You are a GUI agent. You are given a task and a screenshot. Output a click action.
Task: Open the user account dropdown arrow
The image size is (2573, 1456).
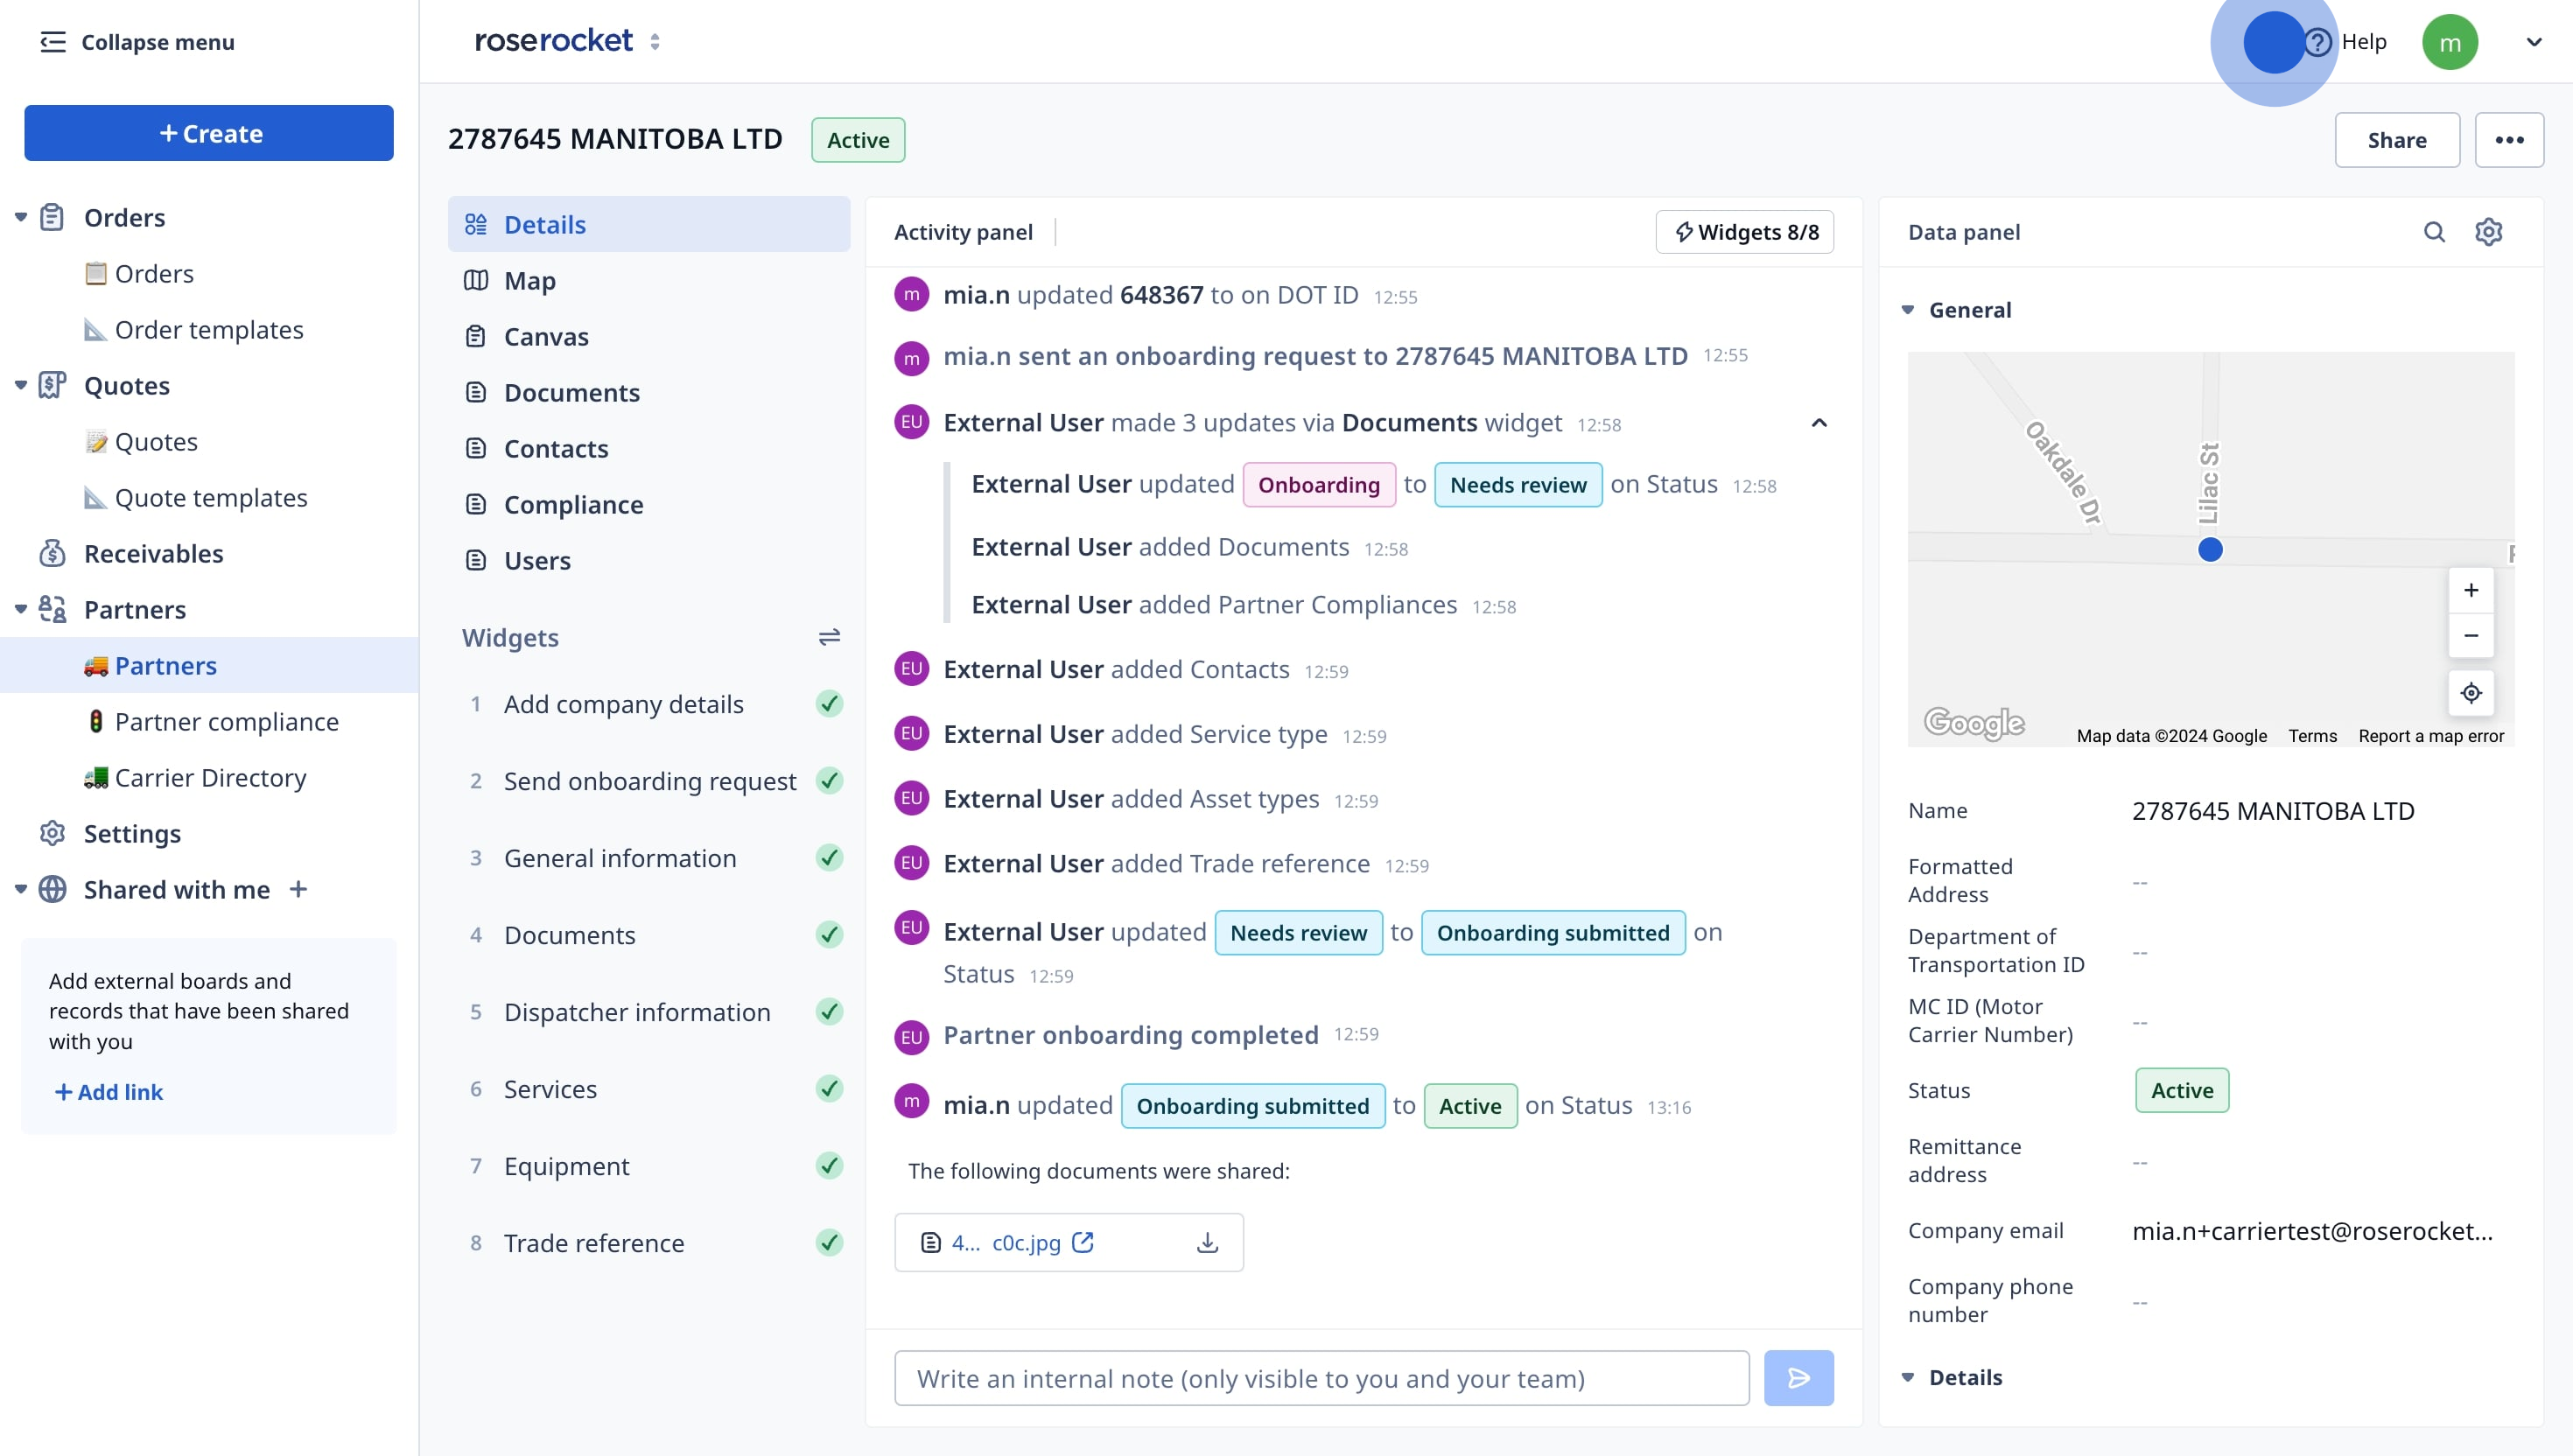click(x=2533, y=42)
